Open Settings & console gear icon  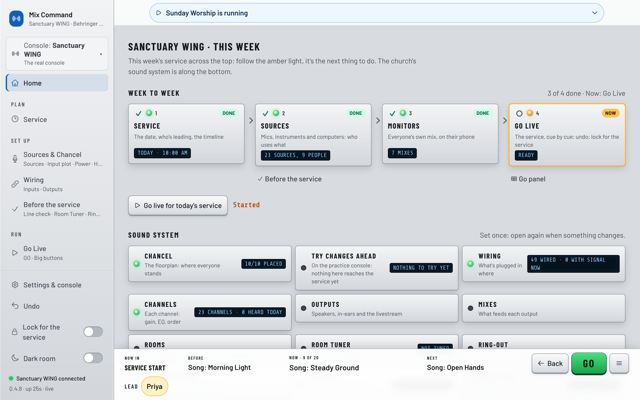pos(15,285)
